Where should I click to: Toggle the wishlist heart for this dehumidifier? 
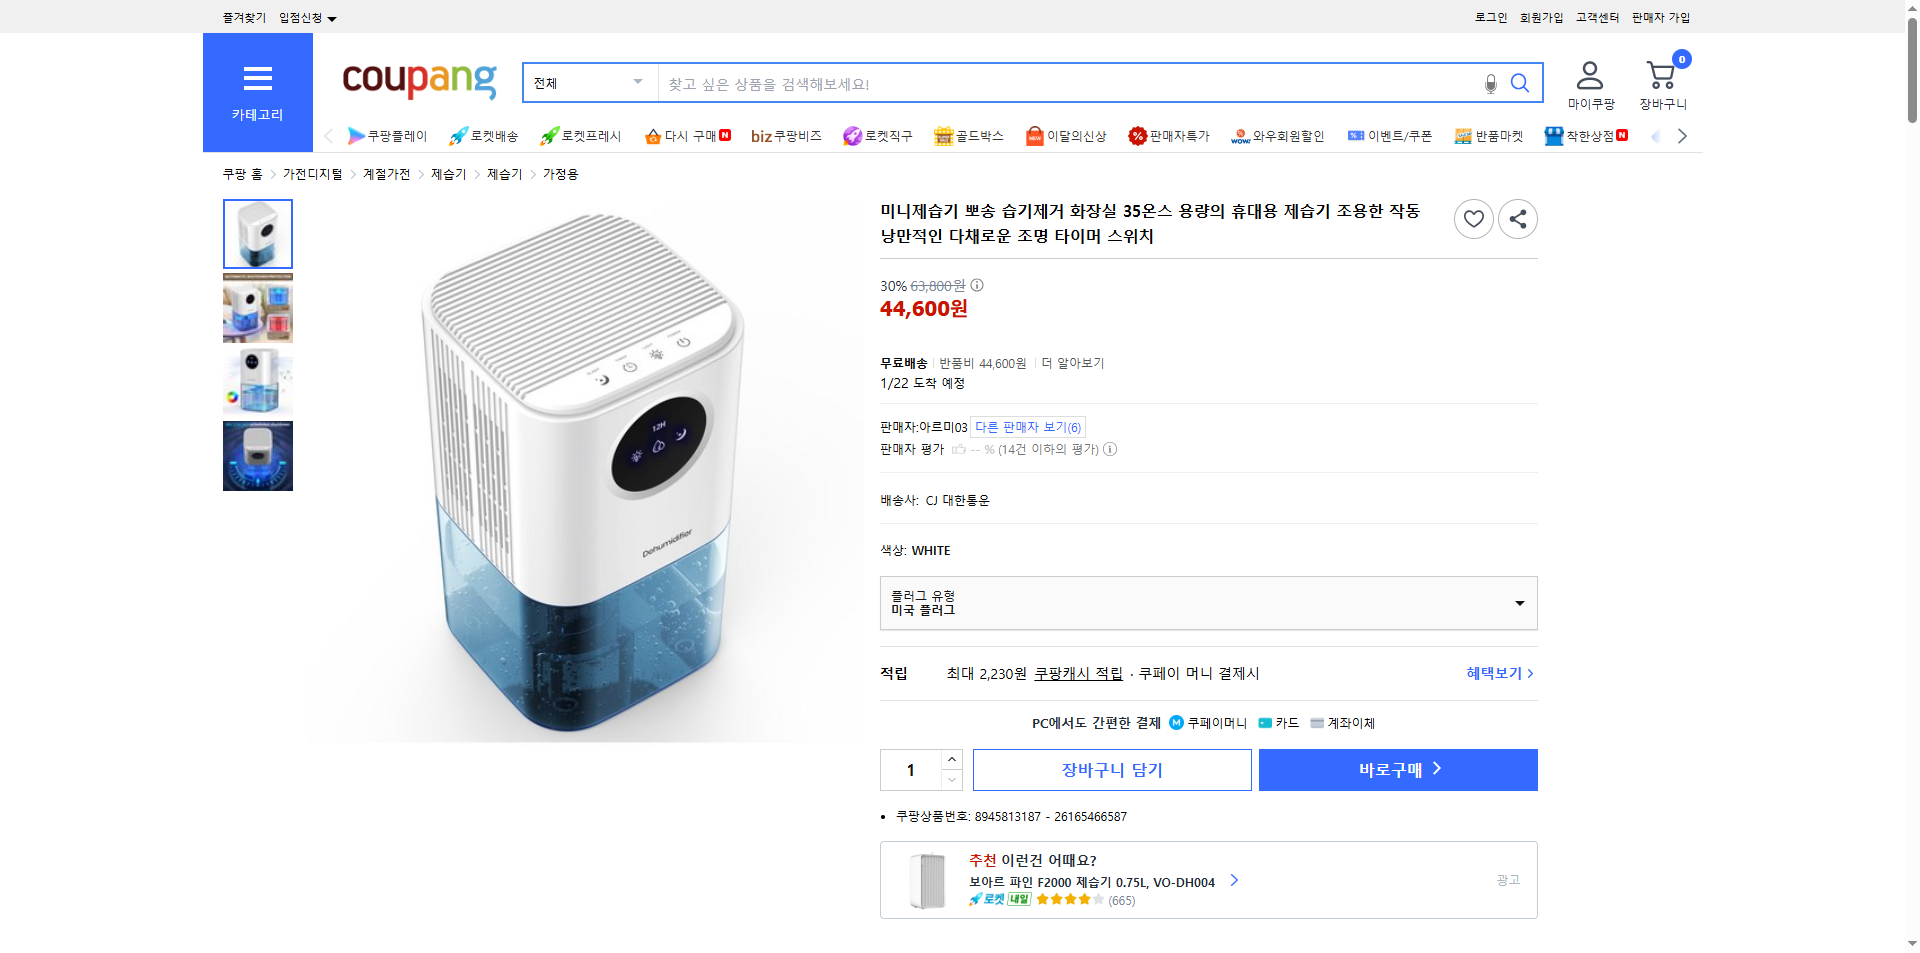(x=1473, y=219)
